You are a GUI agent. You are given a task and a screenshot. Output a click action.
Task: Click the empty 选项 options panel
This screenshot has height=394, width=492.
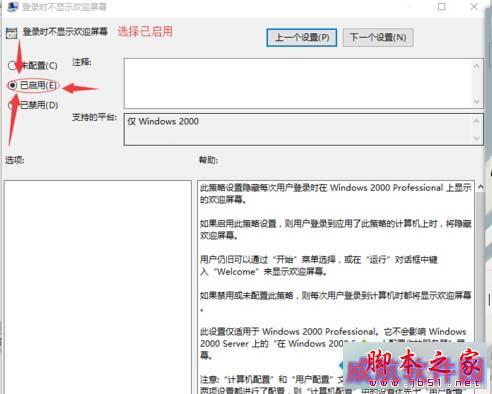(98, 287)
